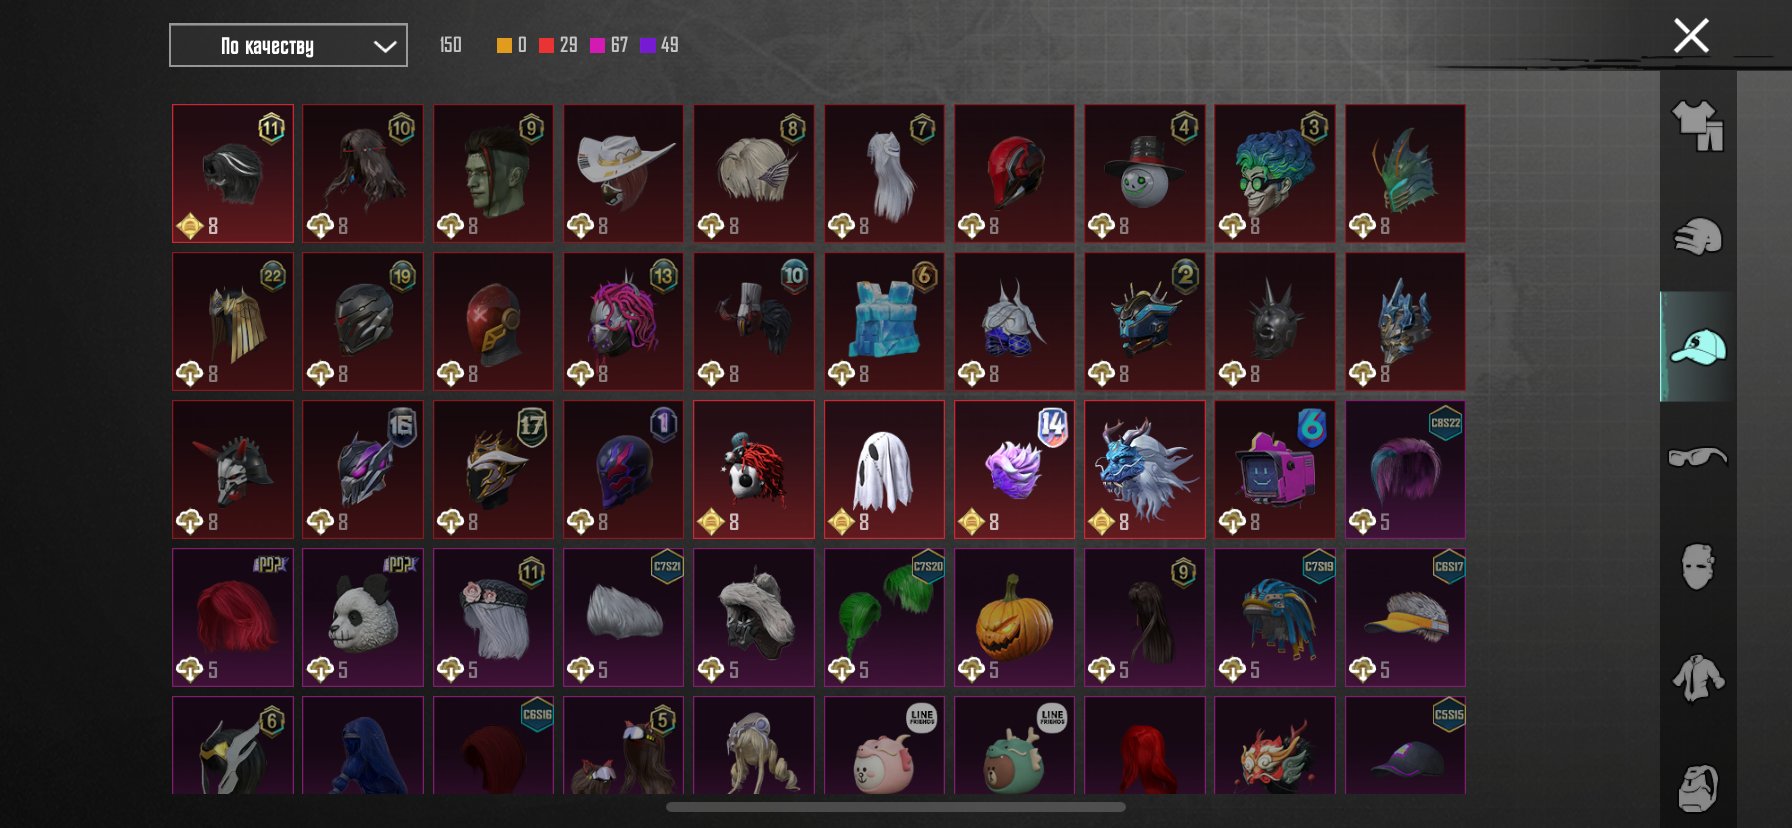Open the face mask category icon
This screenshot has width=1792, height=828.
[x=1698, y=567]
